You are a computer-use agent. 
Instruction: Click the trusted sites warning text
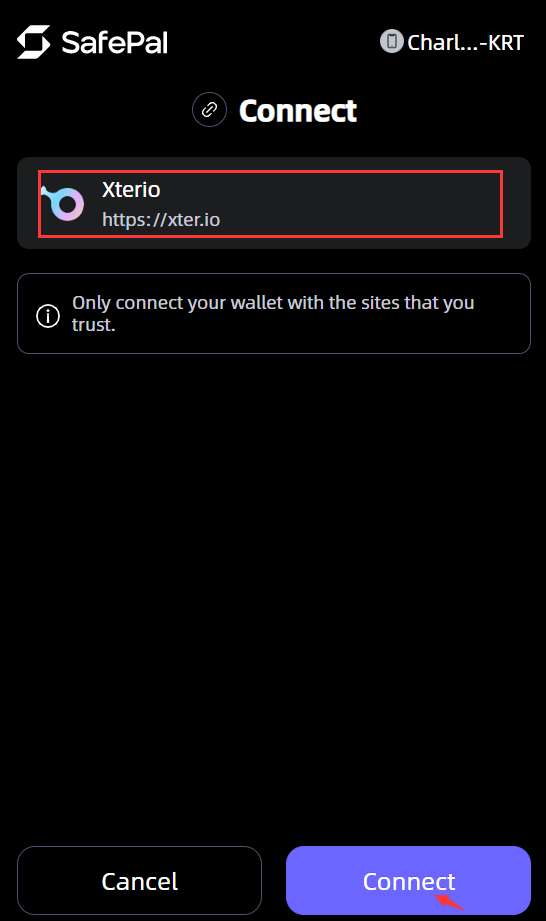click(x=273, y=313)
